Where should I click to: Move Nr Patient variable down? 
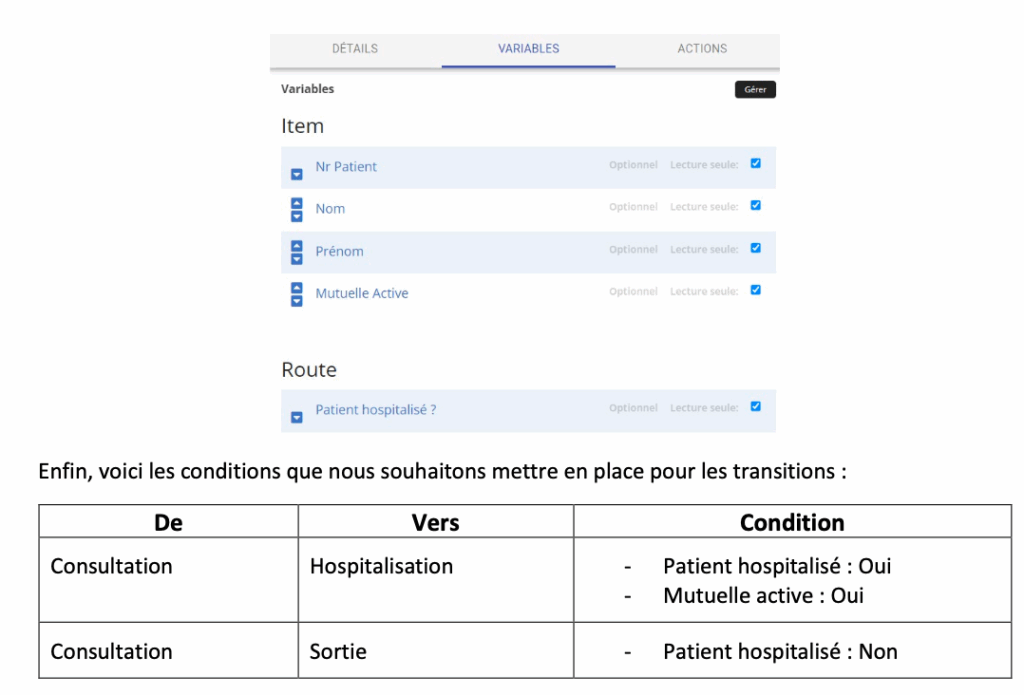[x=296, y=174]
